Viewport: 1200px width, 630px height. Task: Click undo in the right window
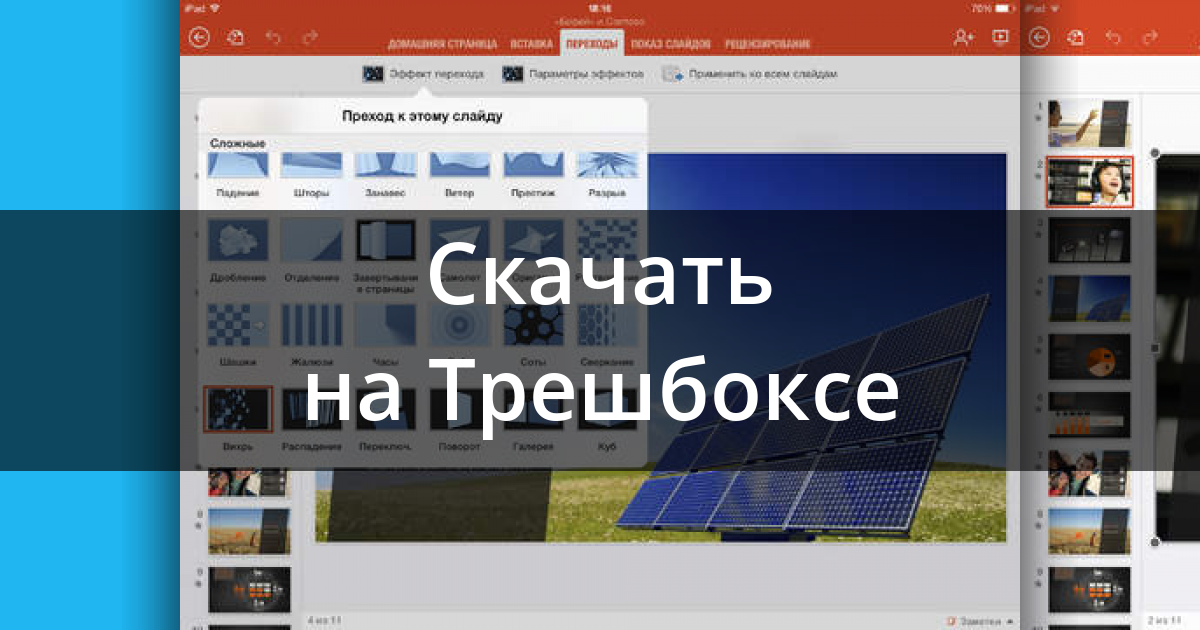tap(1115, 37)
